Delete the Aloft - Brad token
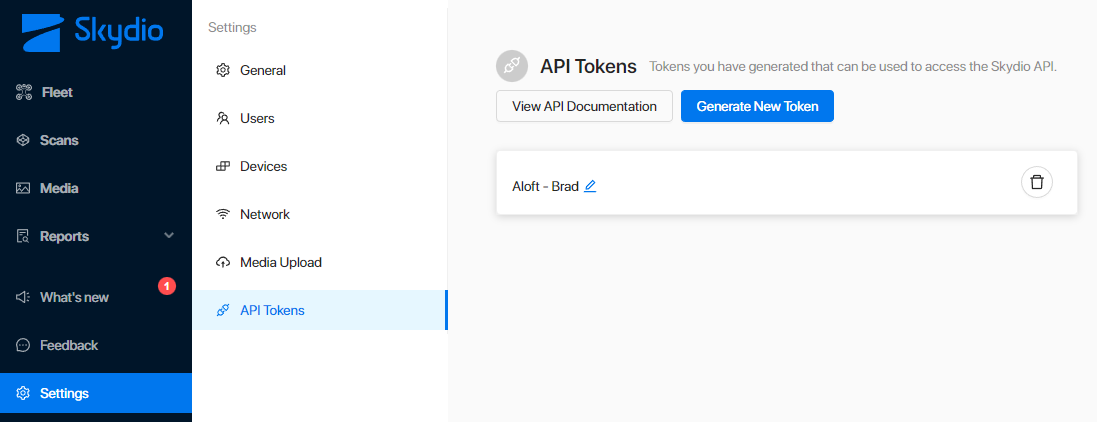Screen dimensions: 1097x422 coord(1037,182)
